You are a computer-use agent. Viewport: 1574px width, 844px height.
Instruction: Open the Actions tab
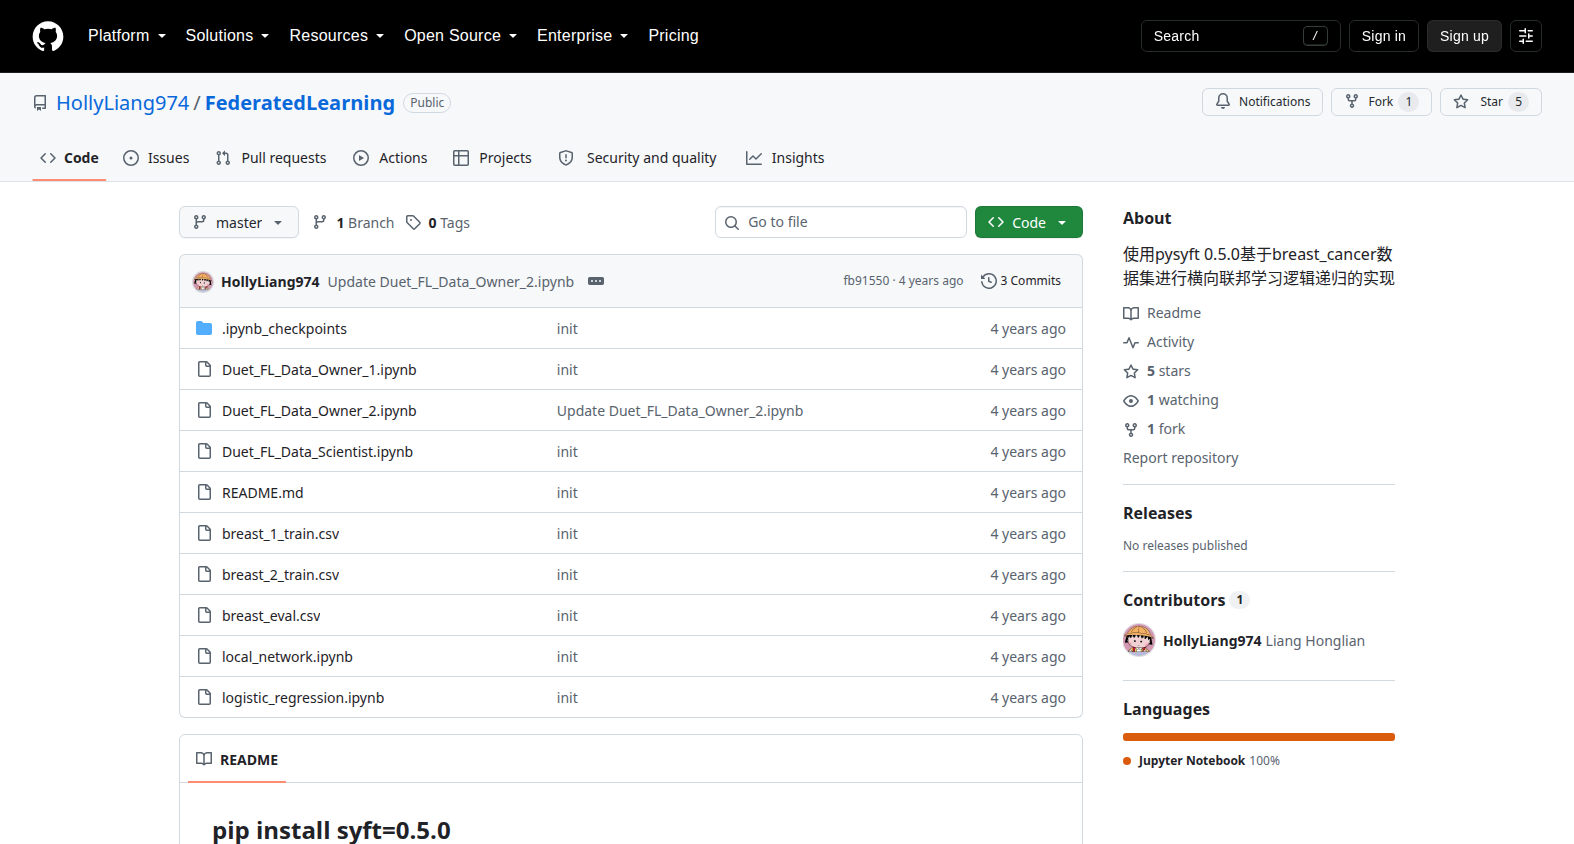click(x=390, y=158)
